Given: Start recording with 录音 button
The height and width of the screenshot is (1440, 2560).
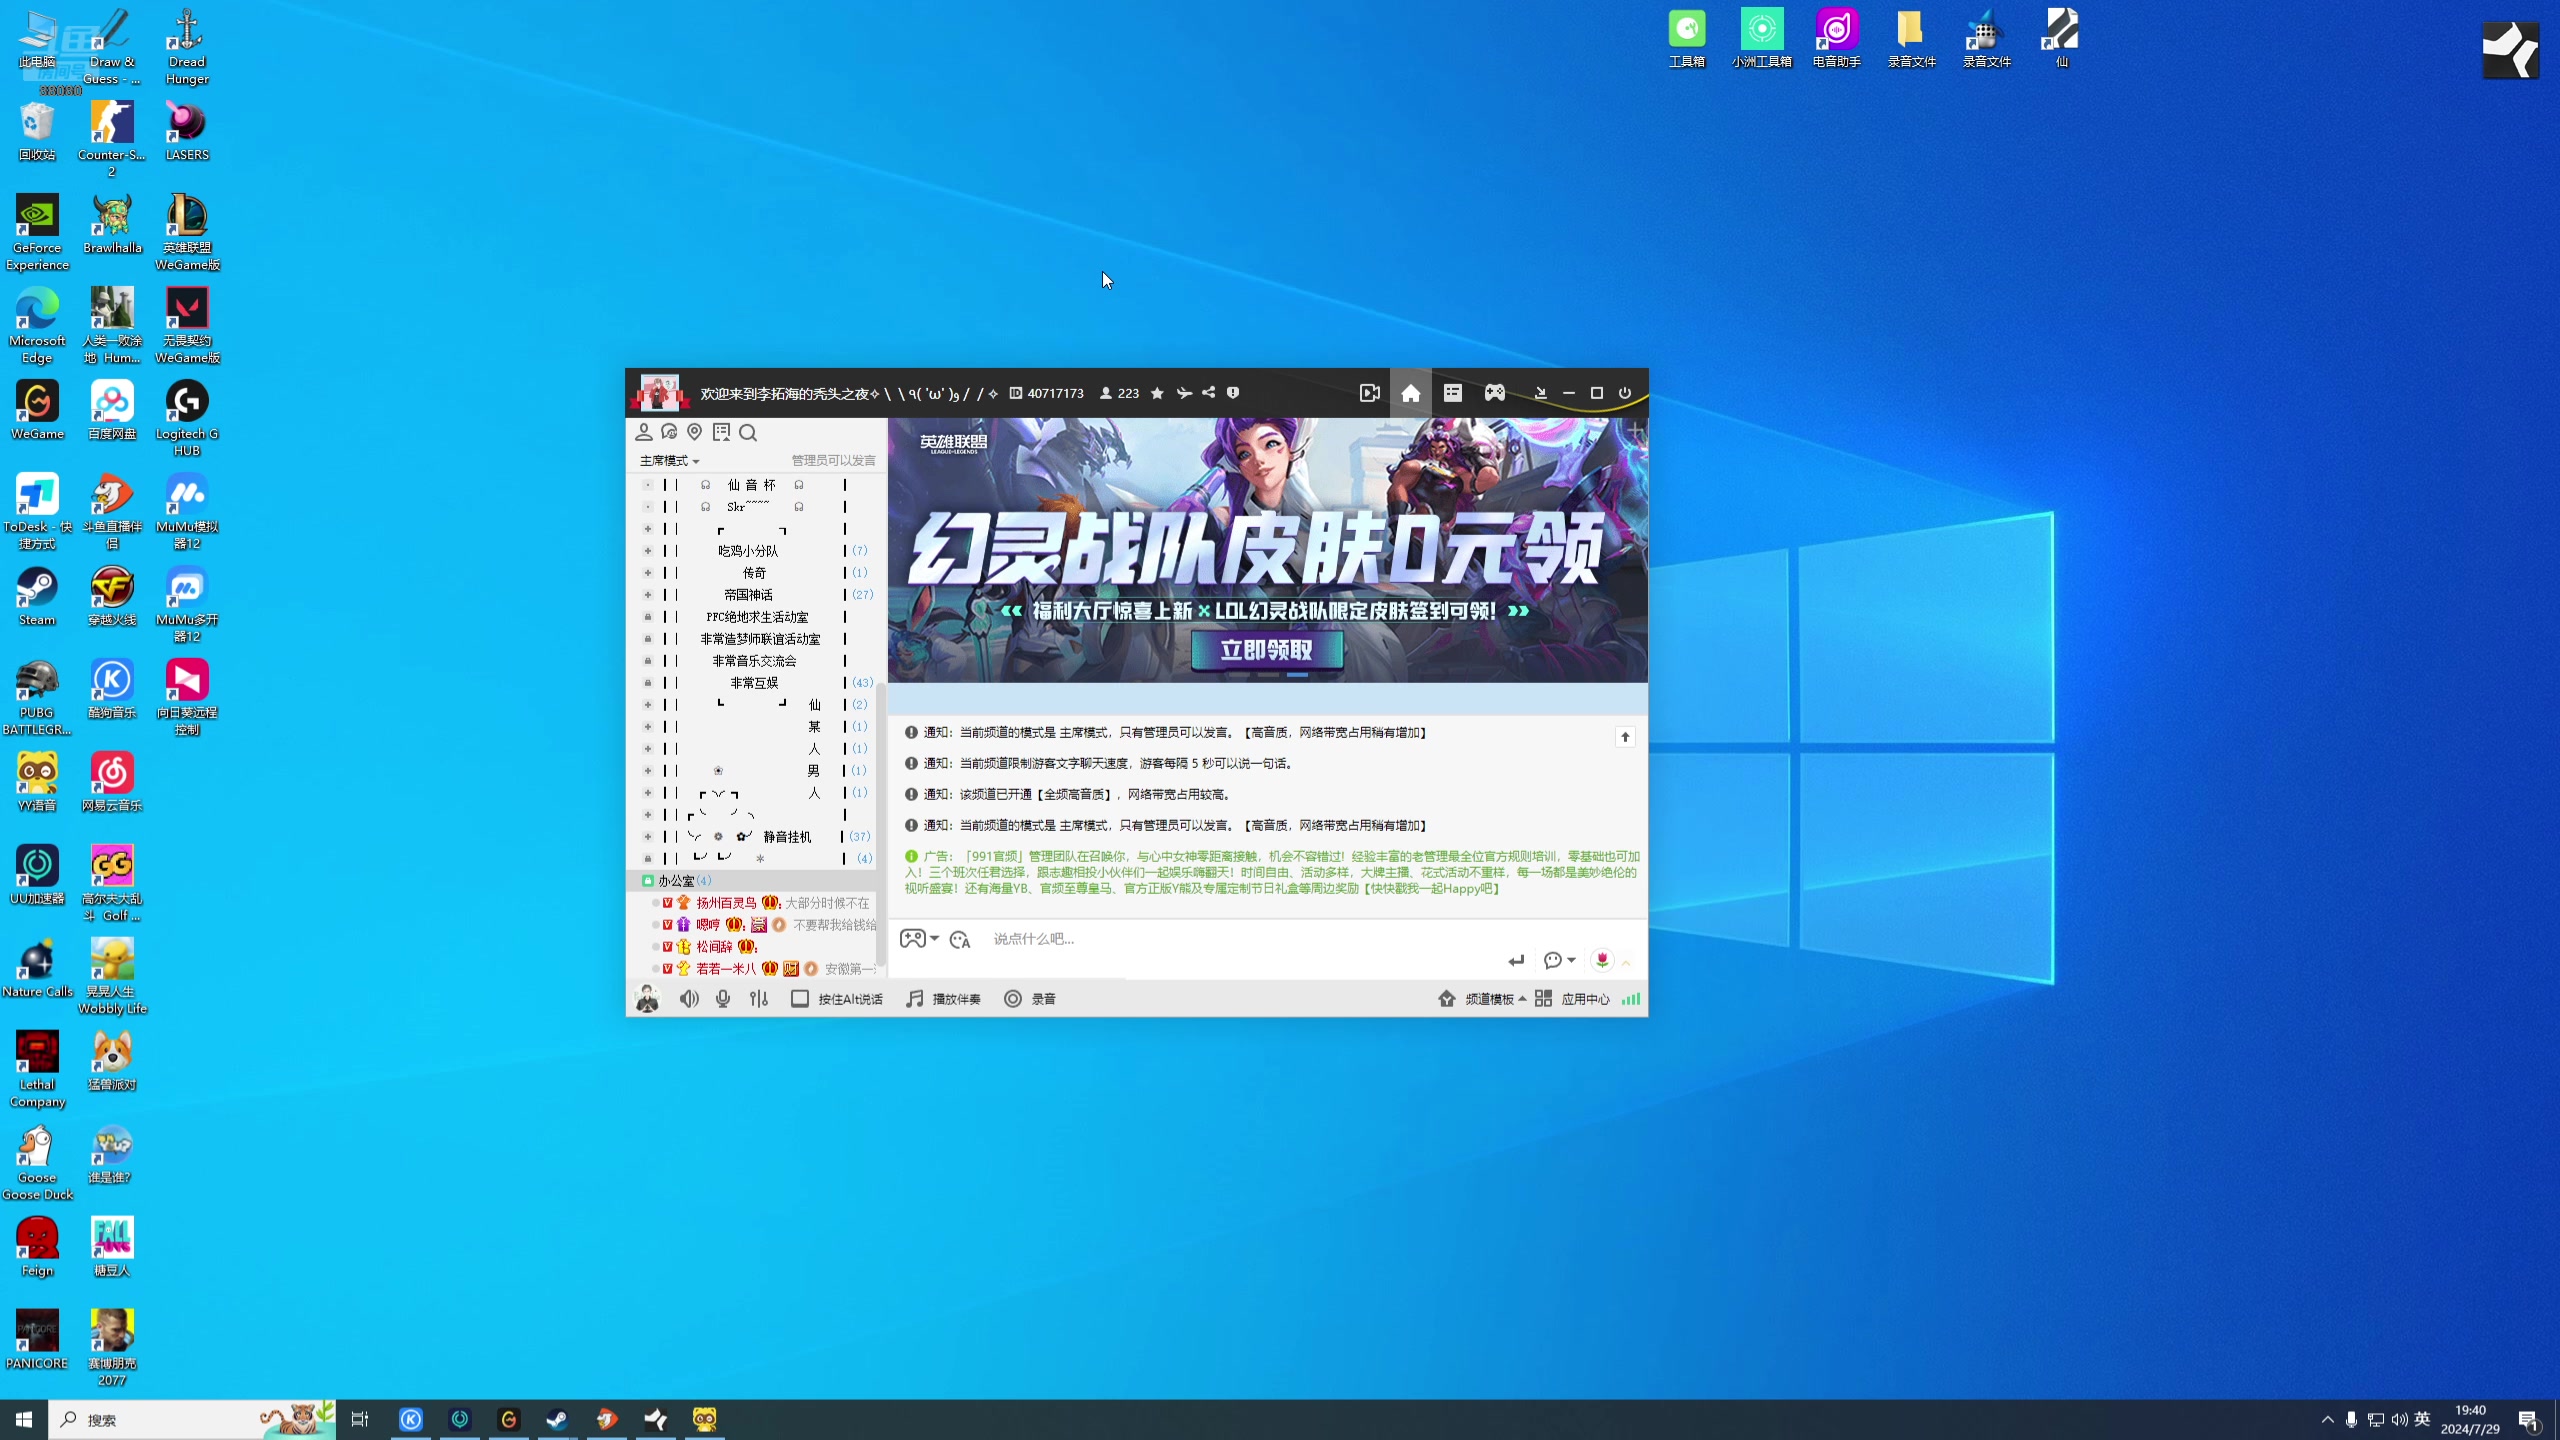Looking at the screenshot, I should 1030,999.
